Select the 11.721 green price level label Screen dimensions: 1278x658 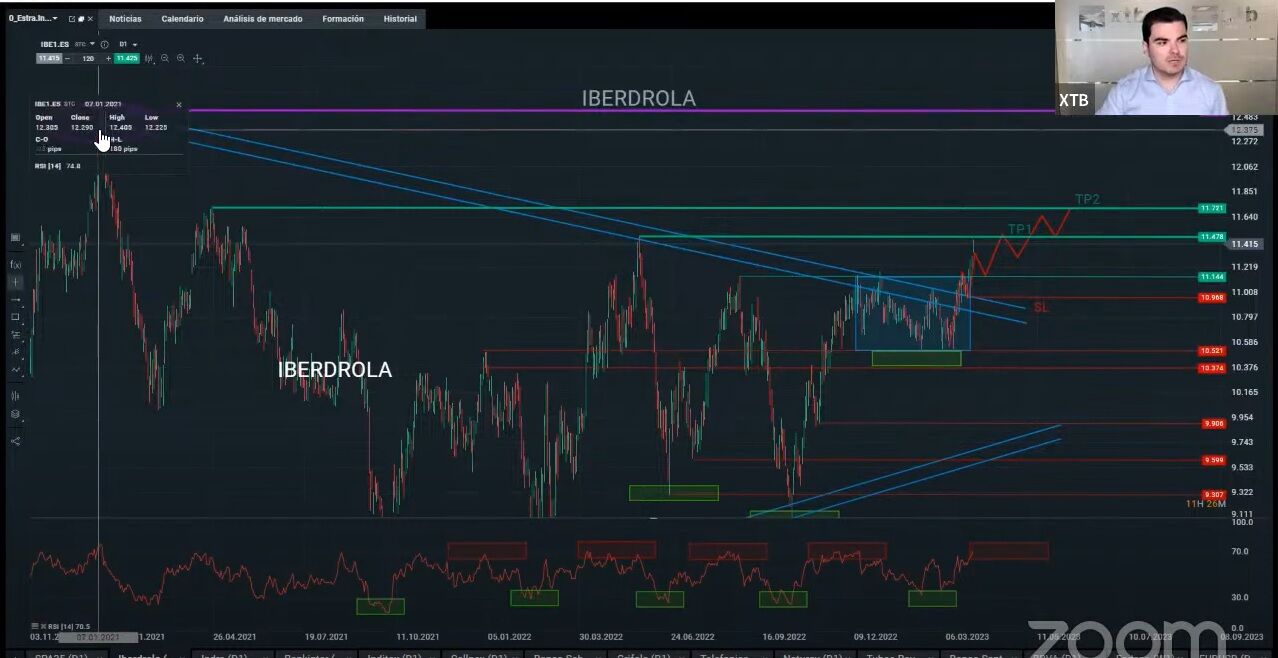click(1212, 208)
